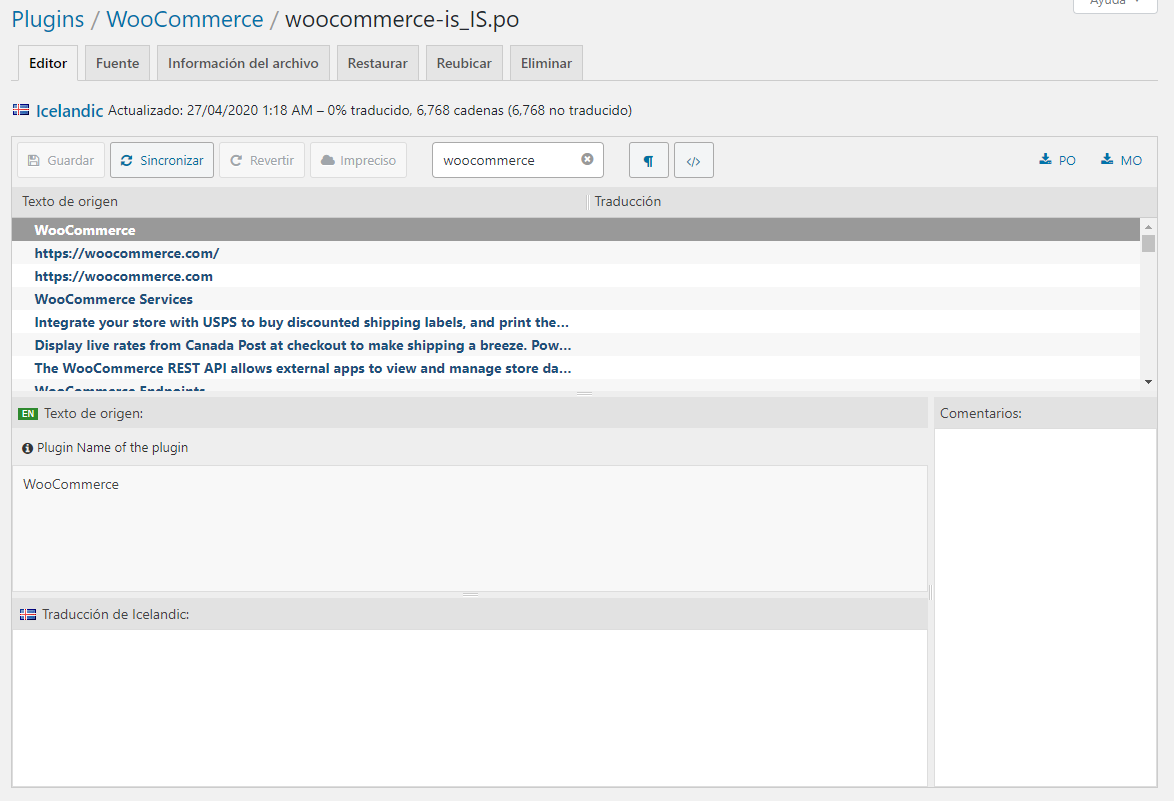This screenshot has height=801, width=1174.
Task: Click the Icelandic language link
Action: [x=70, y=111]
